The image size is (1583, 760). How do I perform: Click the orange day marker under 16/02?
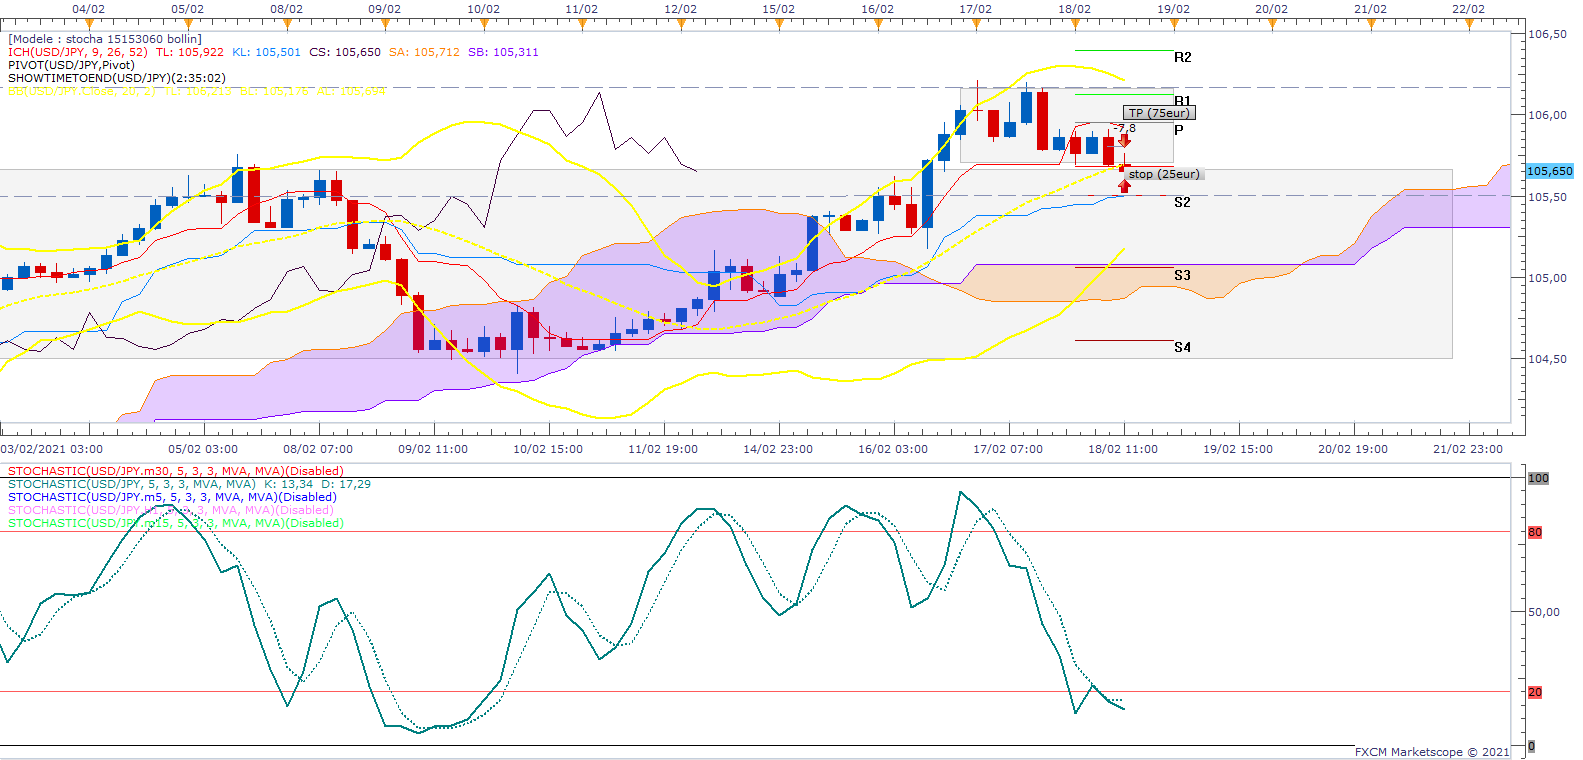[878, 23]
